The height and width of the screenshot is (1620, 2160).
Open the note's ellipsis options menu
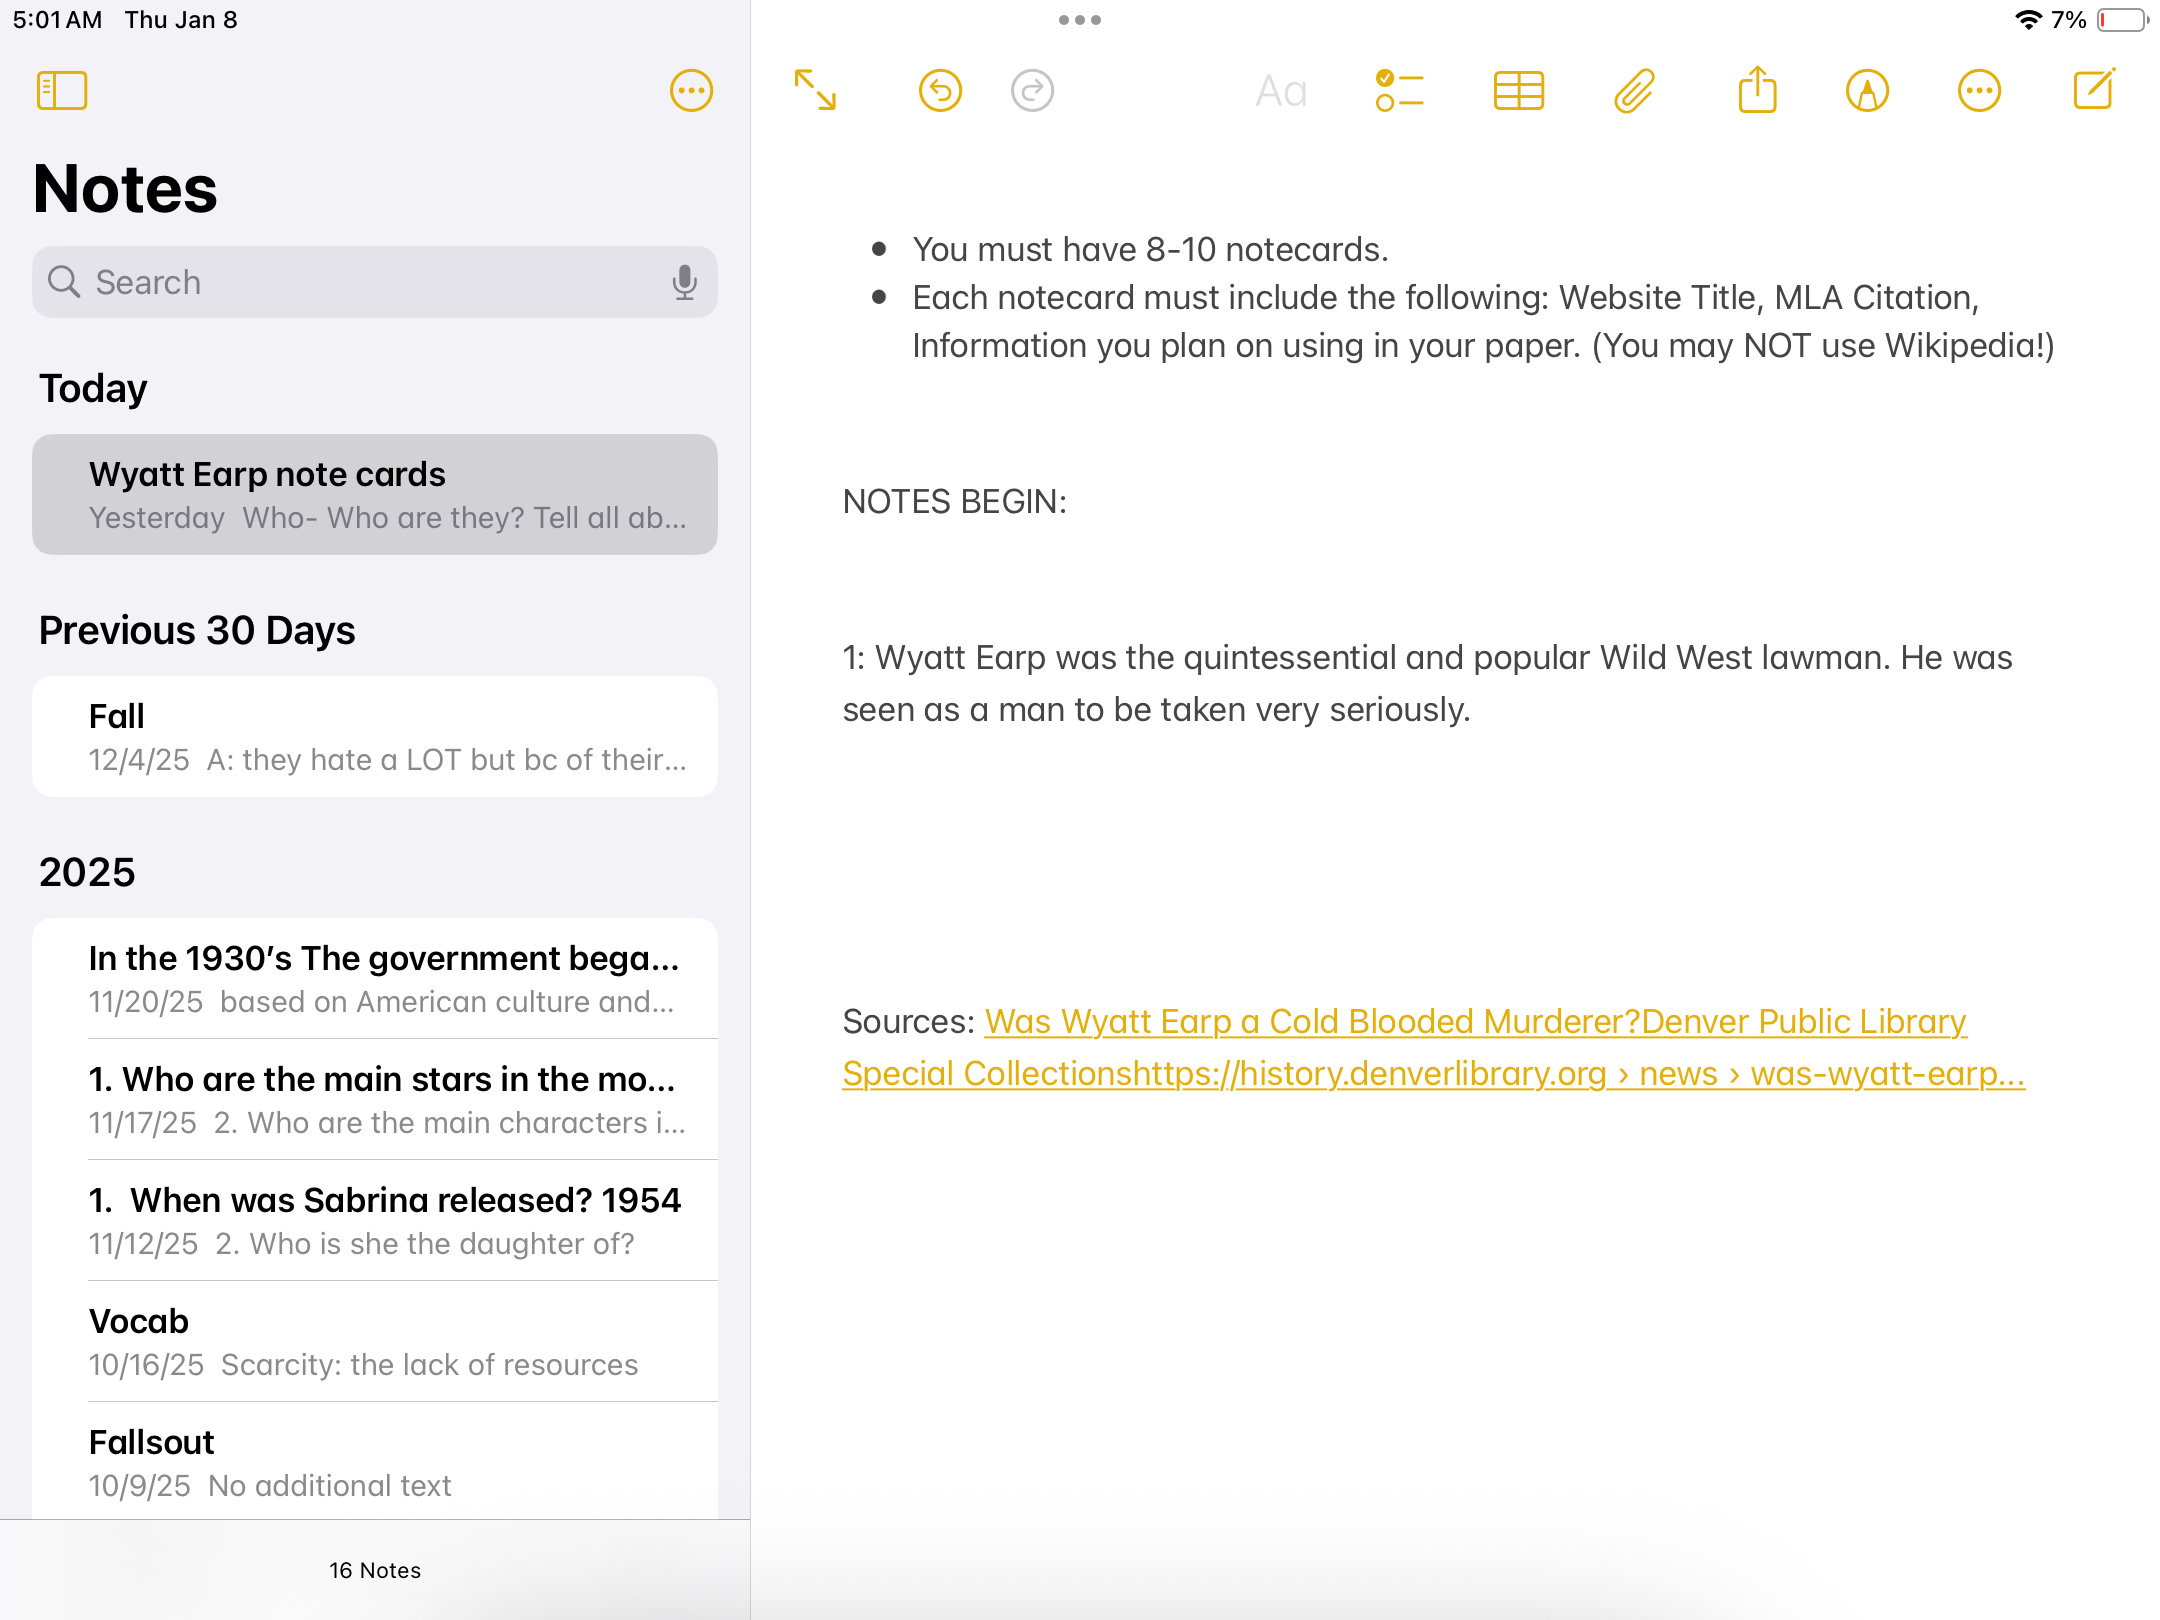click(x=1979, y=91)
